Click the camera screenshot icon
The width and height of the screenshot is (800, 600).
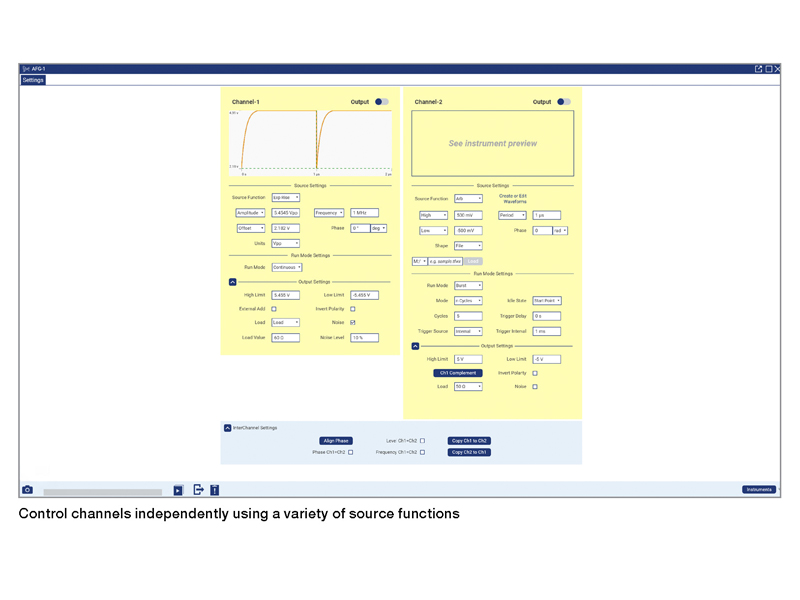click(x=28, y=490)
